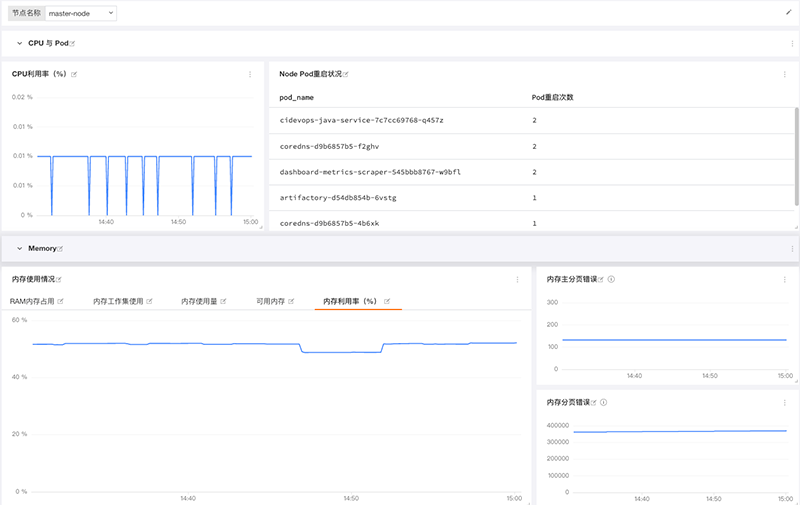Image resolution: width=800 pixels, height=505 pixels.
Task: Click the Pod重启次数 column header
Action: (553, 97)
